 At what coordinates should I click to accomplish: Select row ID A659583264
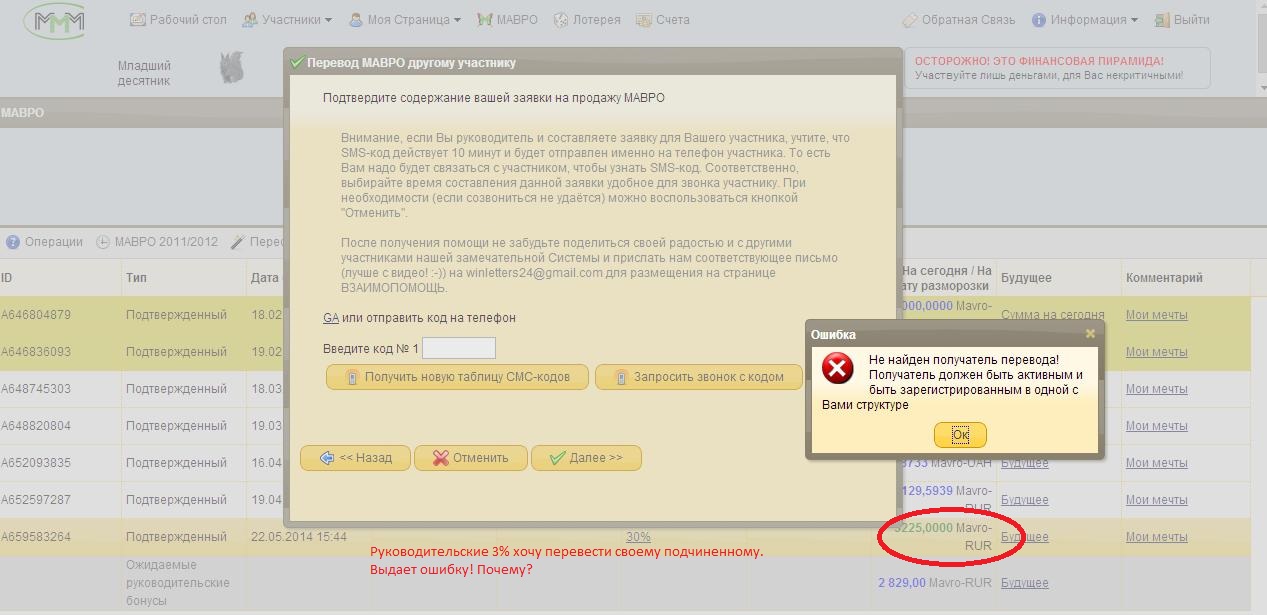36,537
